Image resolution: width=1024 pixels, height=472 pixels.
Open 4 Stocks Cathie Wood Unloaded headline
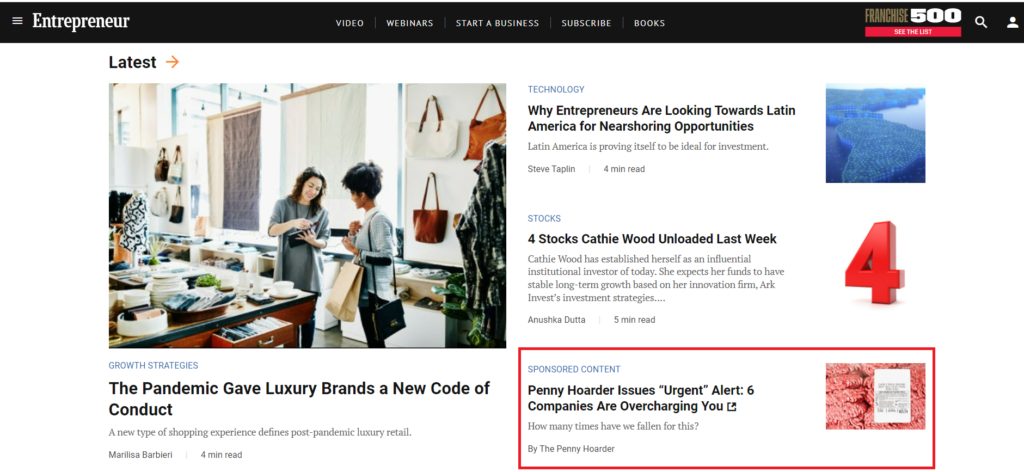[652, 239]
